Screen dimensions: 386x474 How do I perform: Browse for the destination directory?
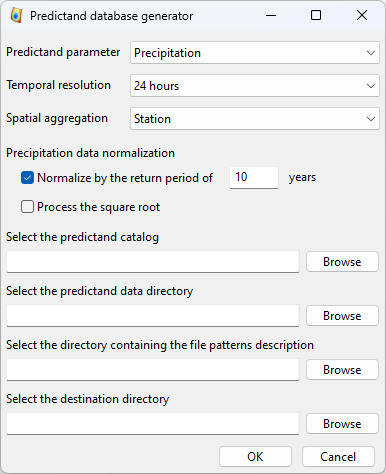point(342,424)
